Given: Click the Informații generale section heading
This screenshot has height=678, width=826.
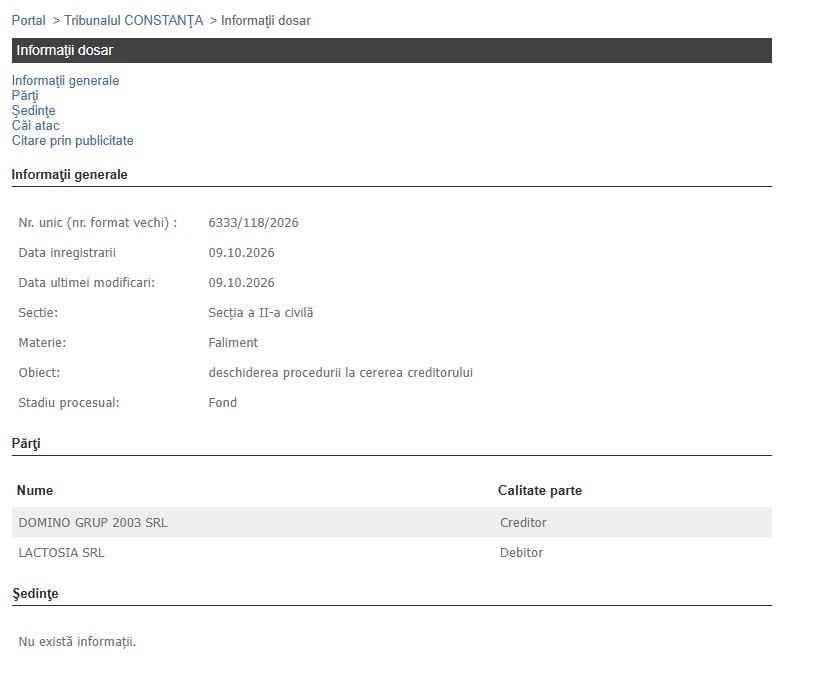Looking at the screenshot, I should 70,174.
